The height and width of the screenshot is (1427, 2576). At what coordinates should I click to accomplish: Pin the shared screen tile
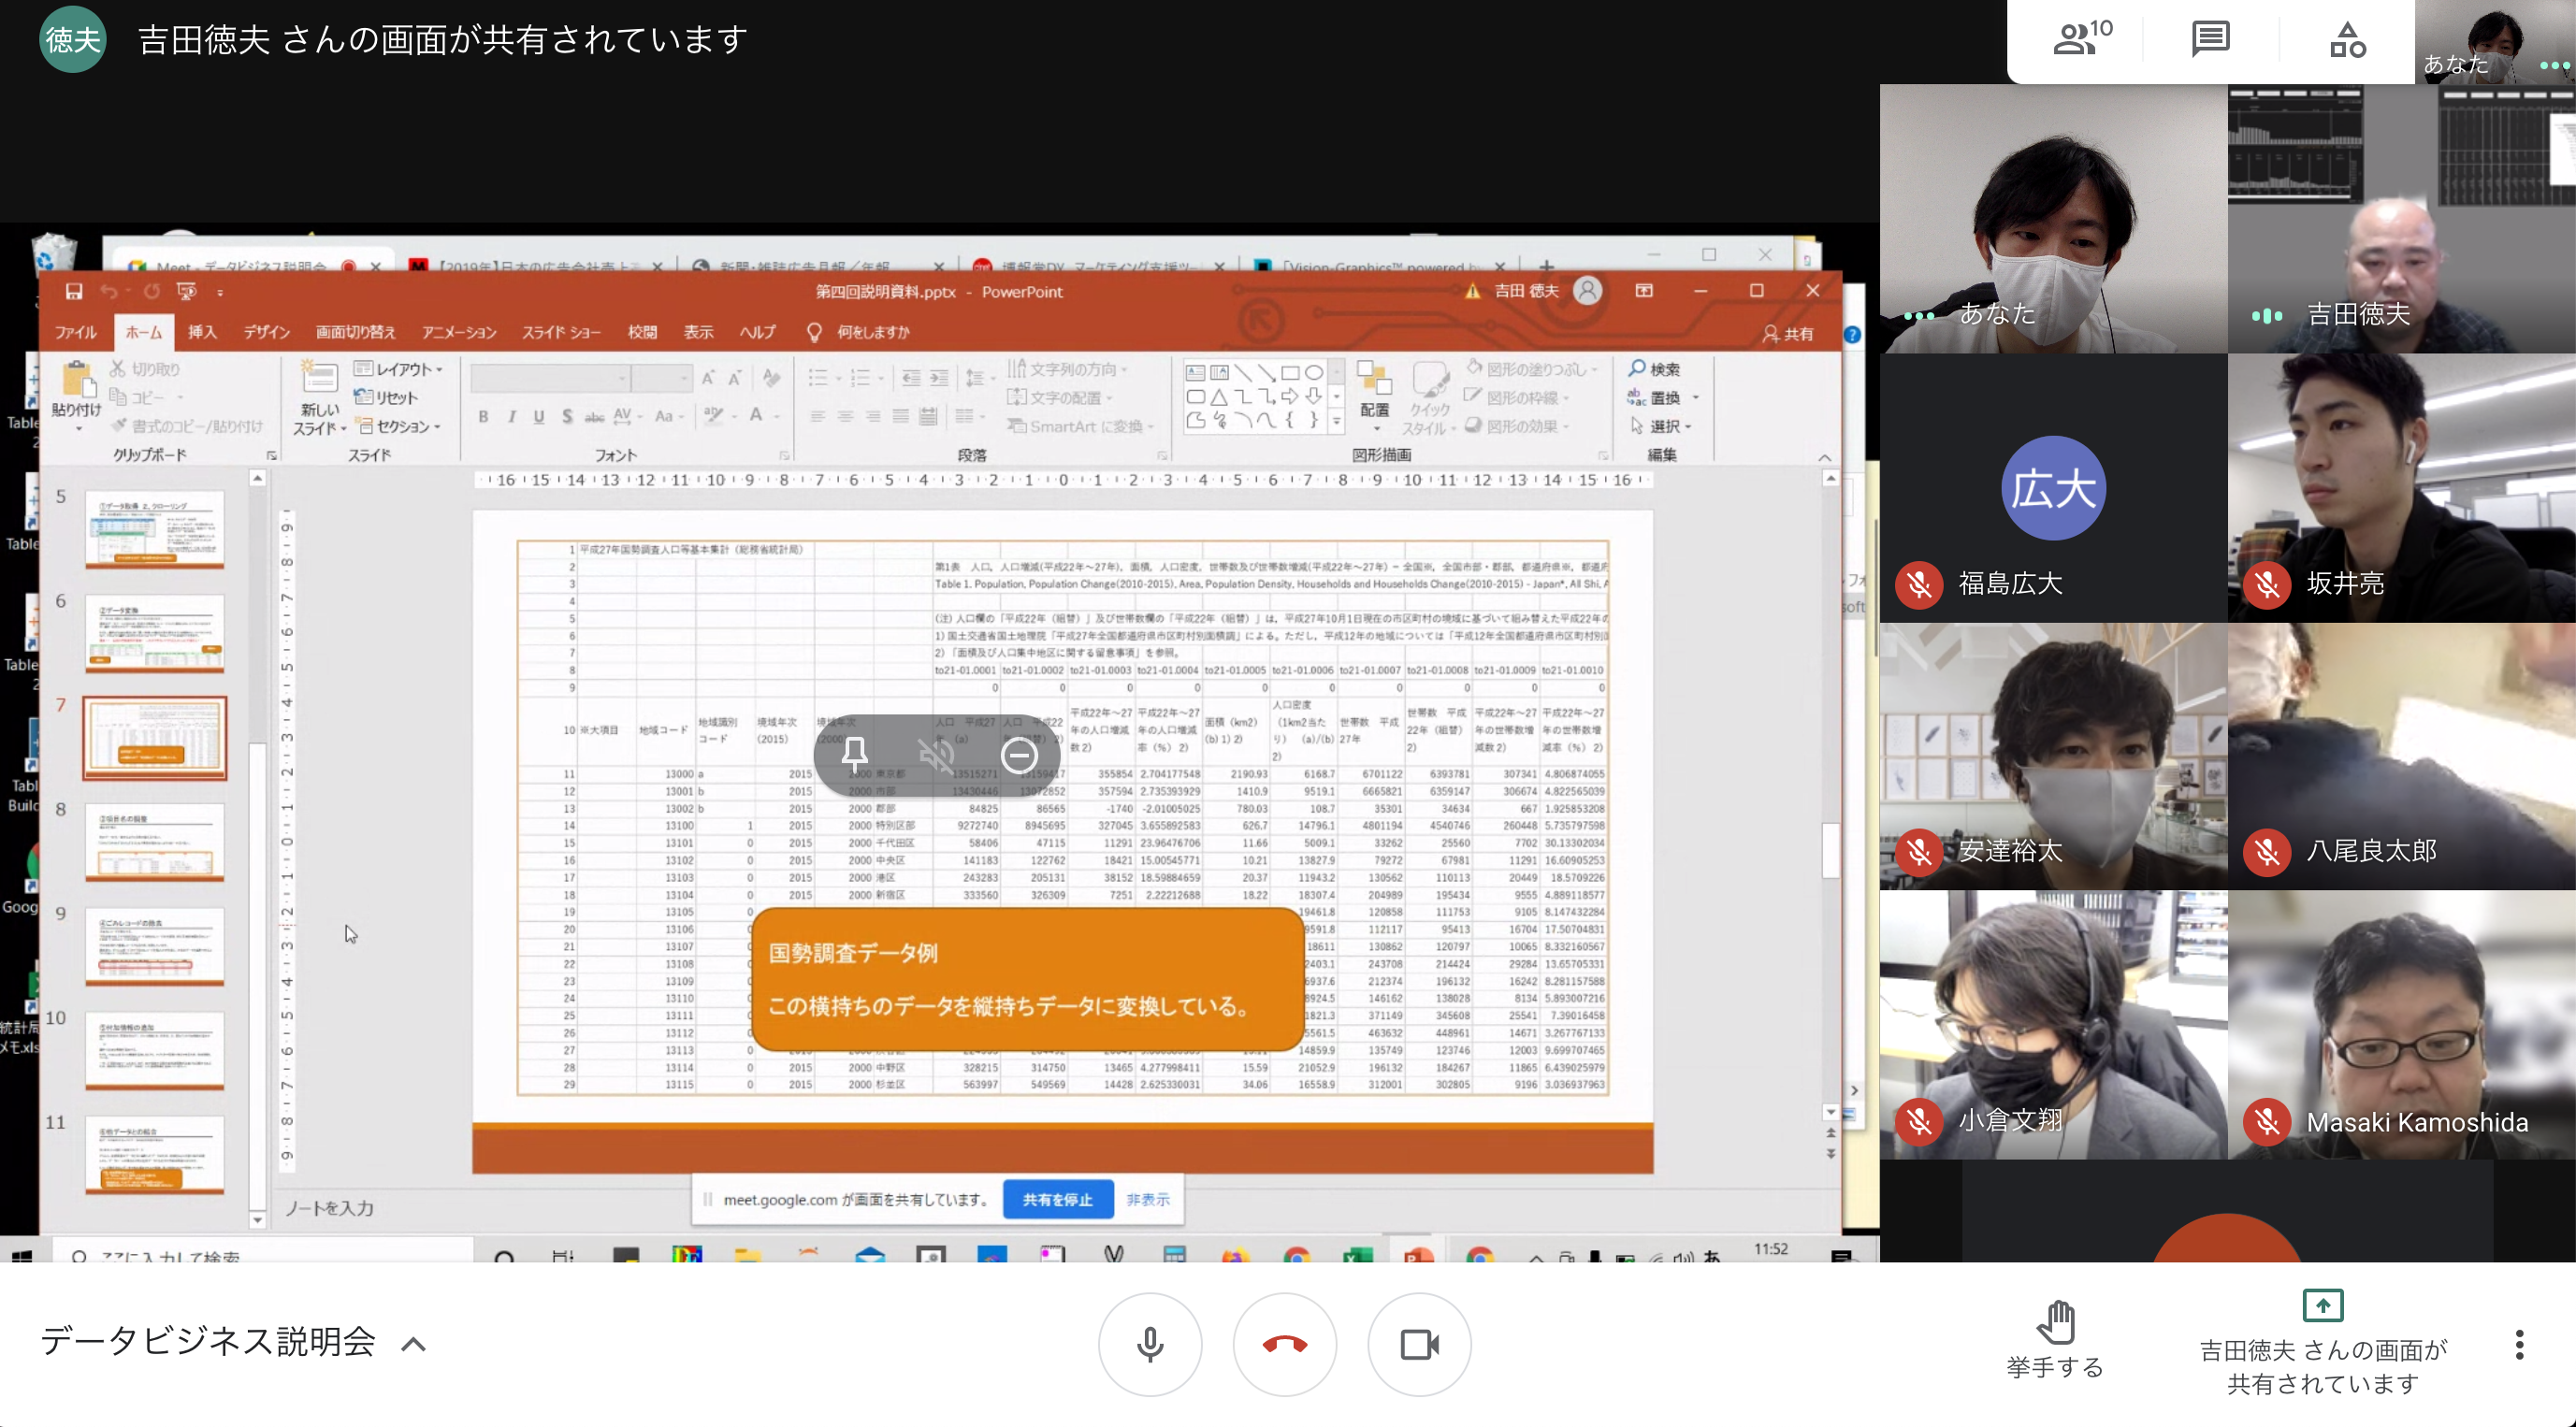[x=854, y=754]
